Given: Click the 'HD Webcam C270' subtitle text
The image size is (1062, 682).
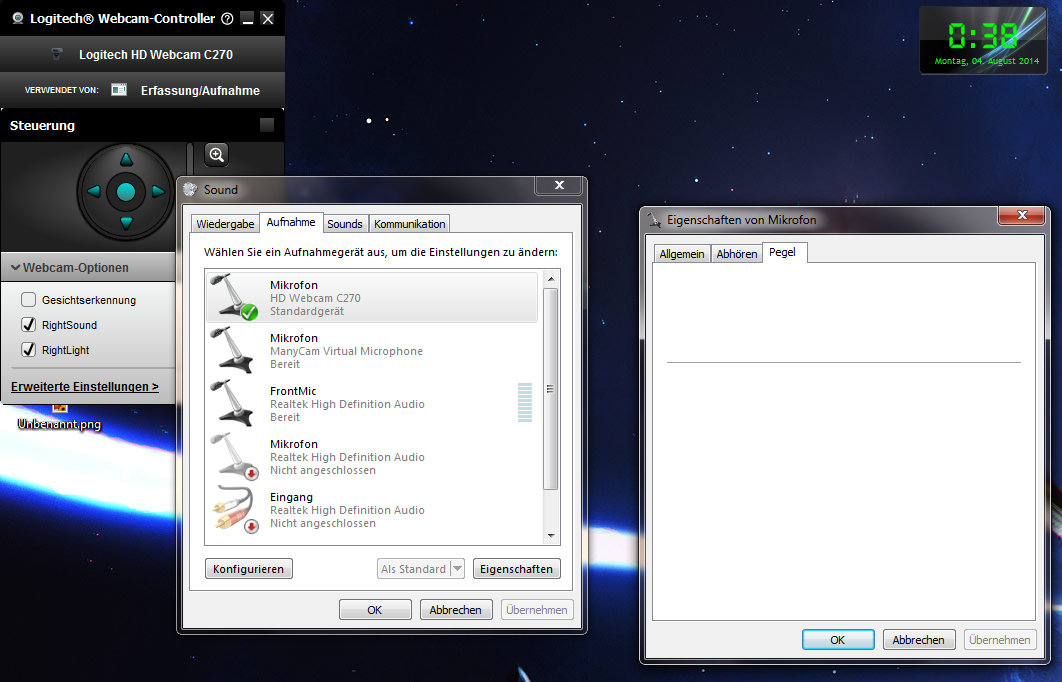Looking at the screenshot, I should coord(315,298).
